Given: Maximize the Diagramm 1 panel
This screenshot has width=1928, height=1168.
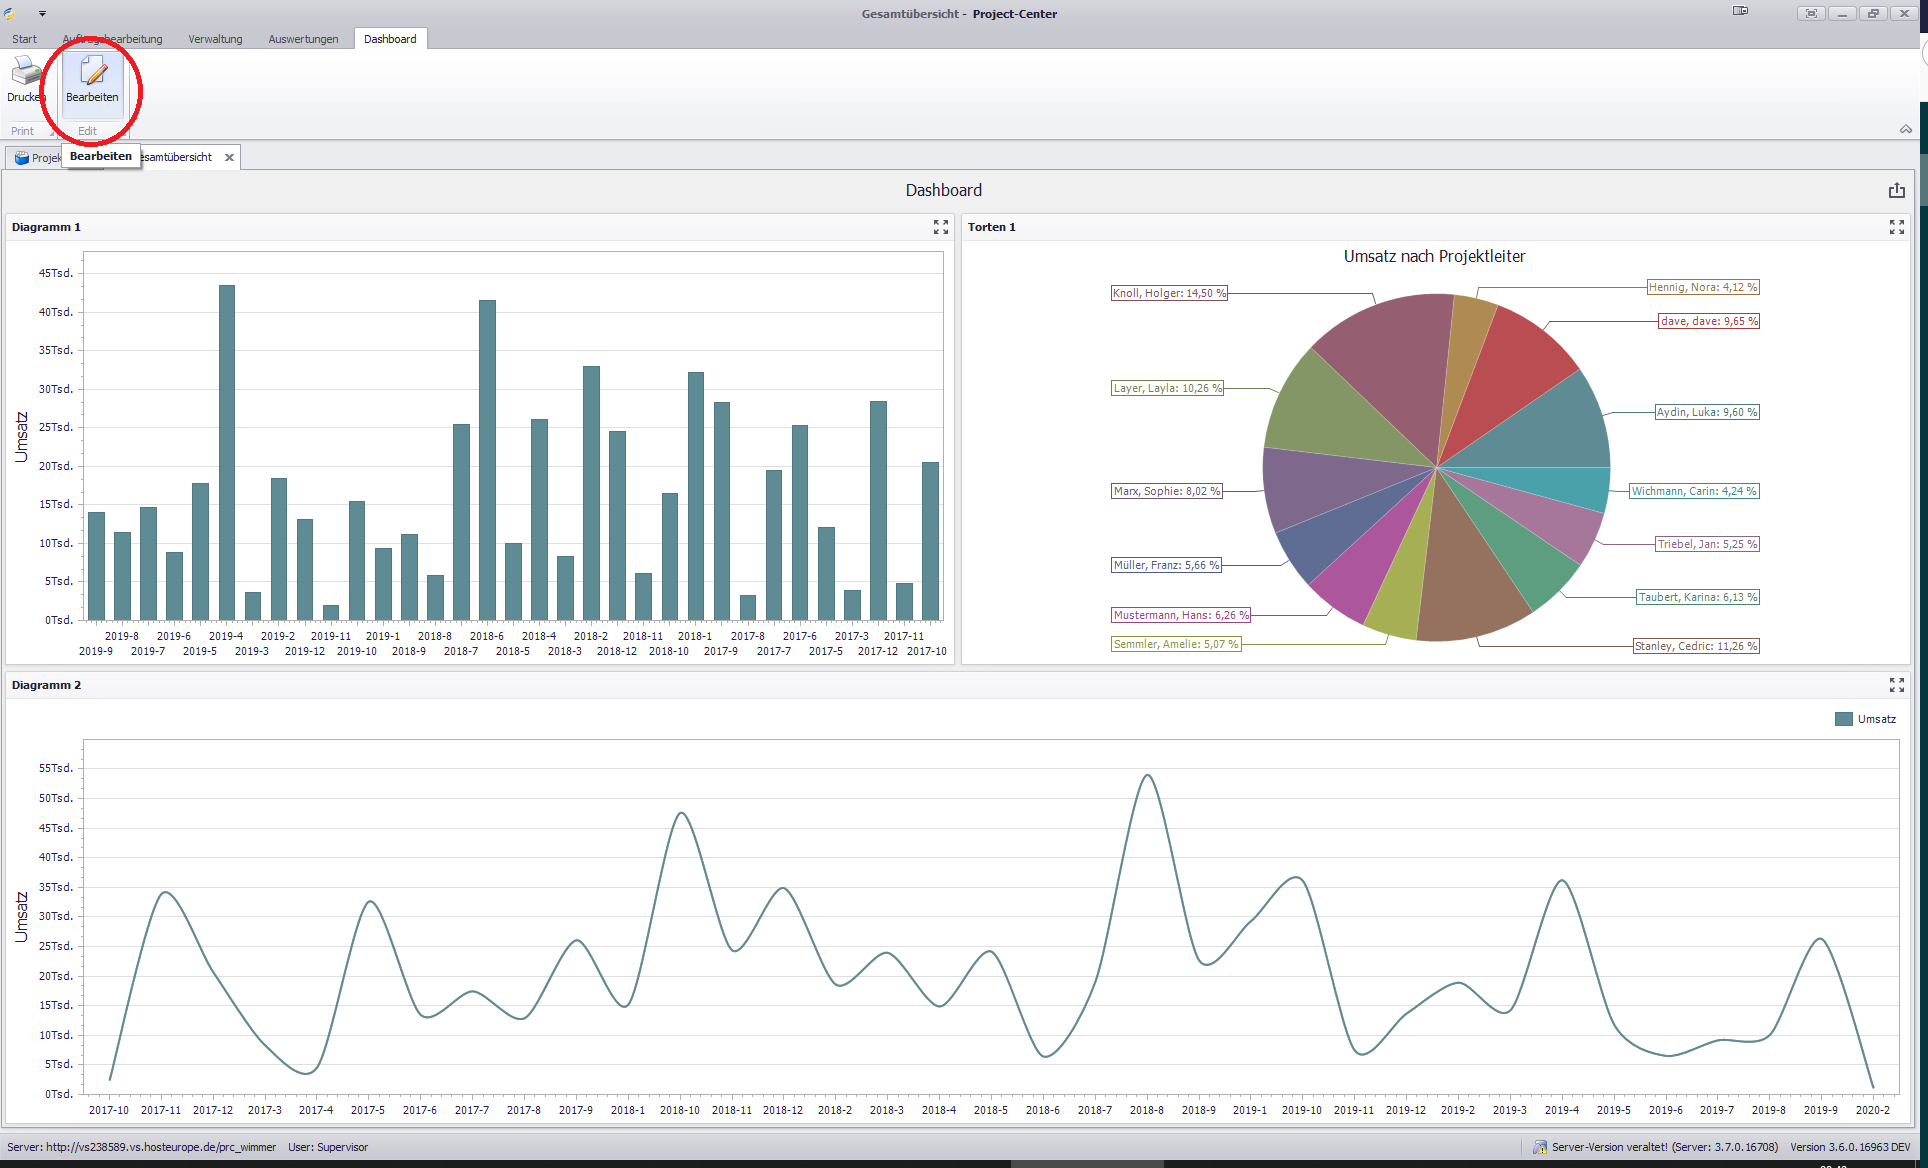Looking at the screenshot, I should [940, 227].
